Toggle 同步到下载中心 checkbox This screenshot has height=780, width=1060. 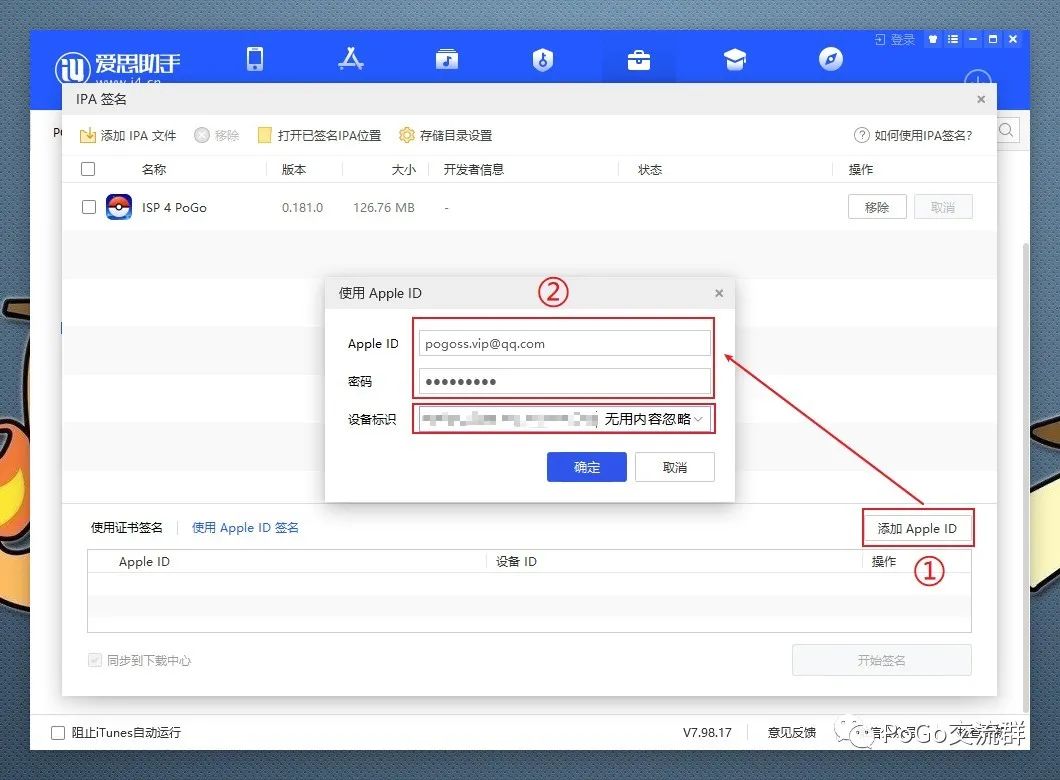95,660
